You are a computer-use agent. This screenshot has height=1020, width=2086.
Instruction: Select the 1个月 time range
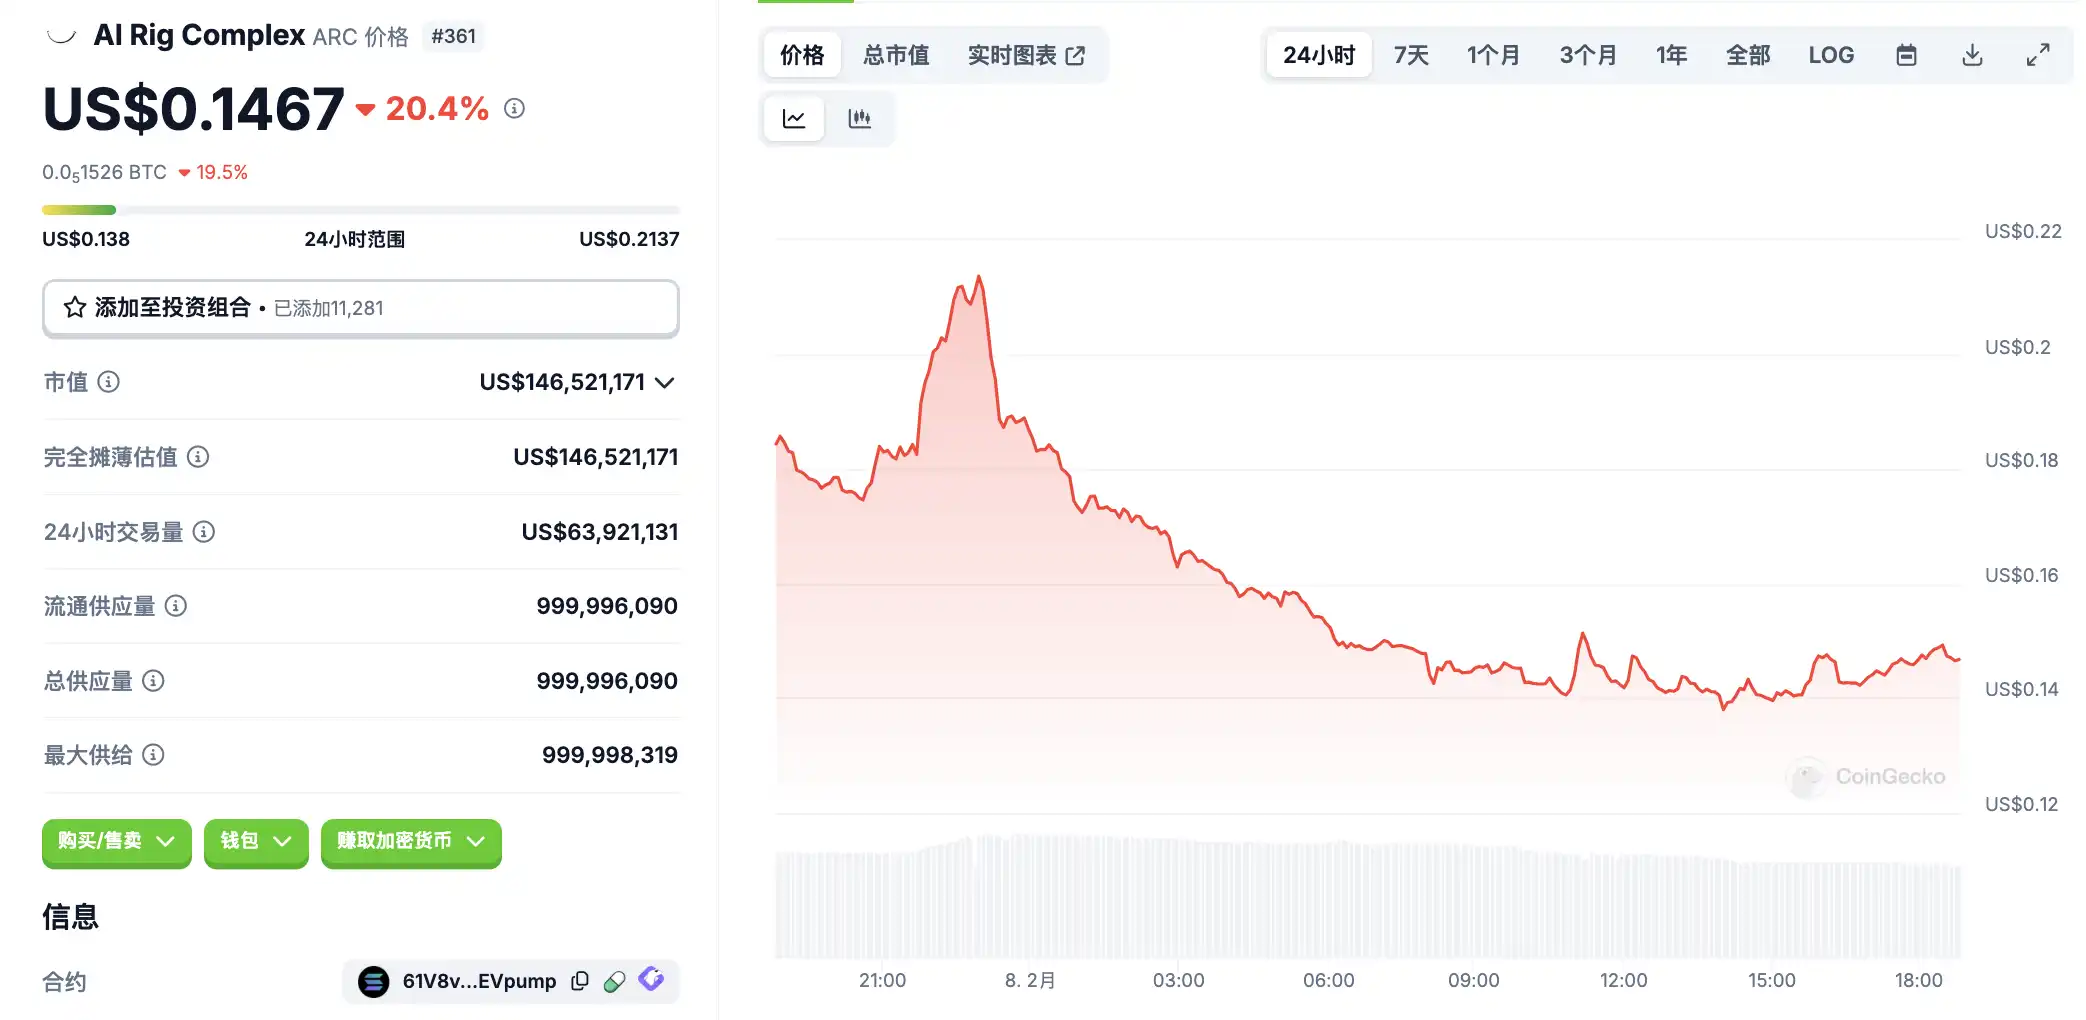coord(1493,55)
